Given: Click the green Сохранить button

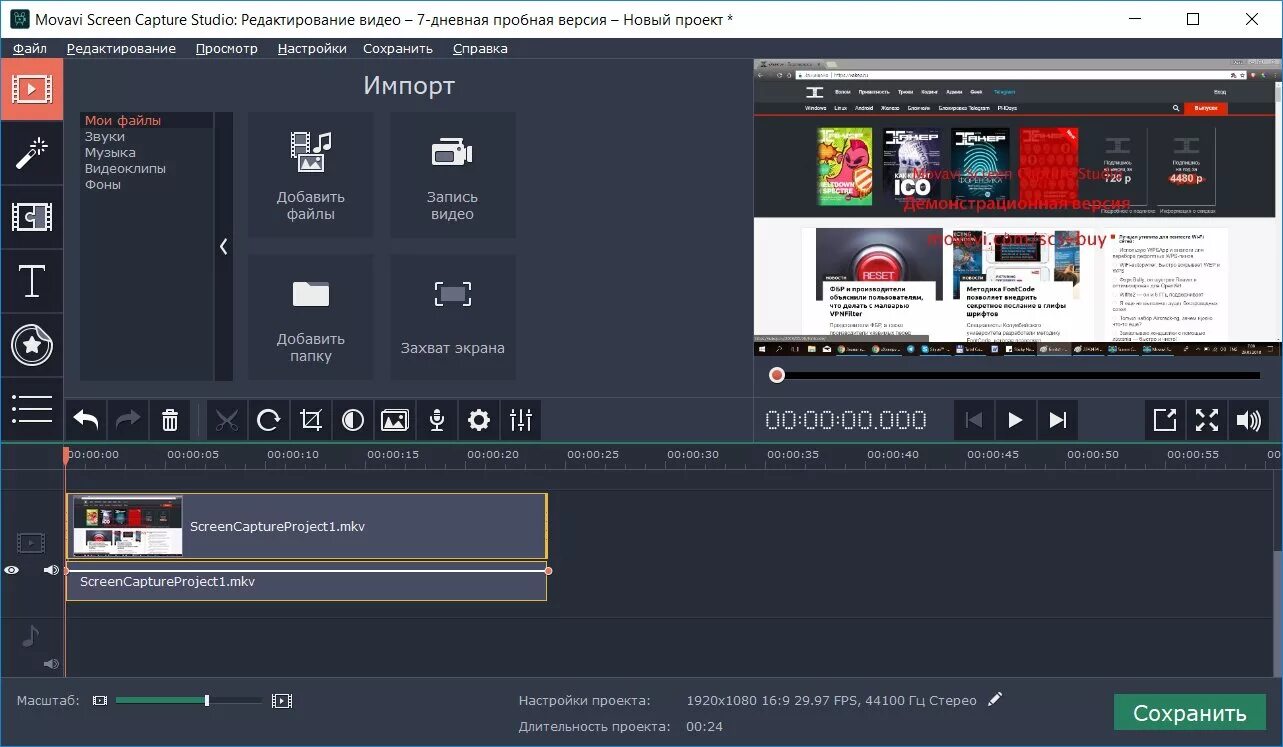Looking at the screenshot, I should pos(1189,713).
